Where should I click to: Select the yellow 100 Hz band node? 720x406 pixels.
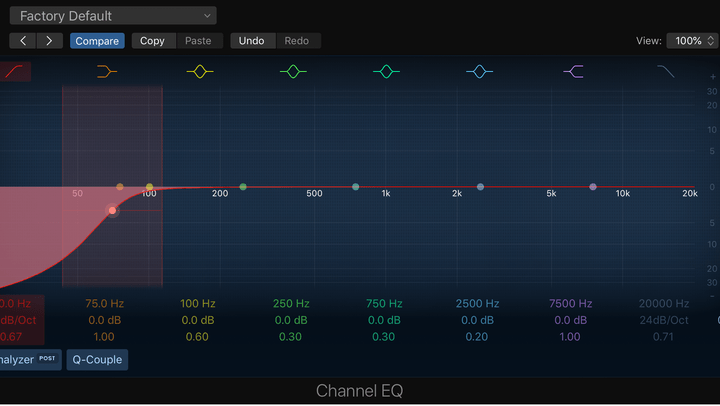point(149,186)
